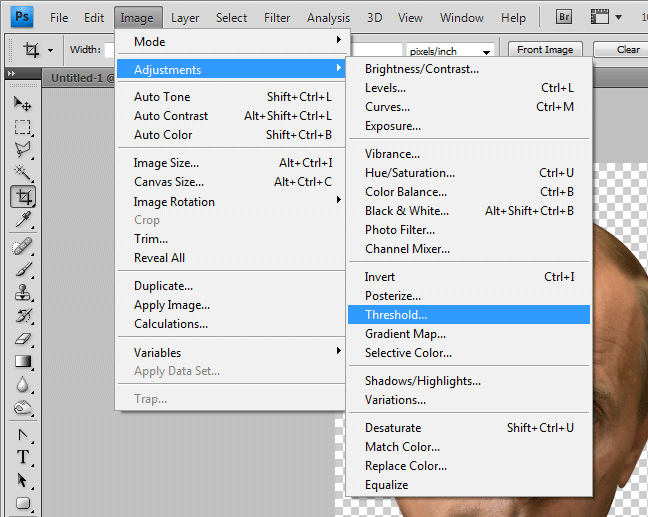Open the Filter menu
The height and width of the screenshot is (517, 648).
(x=277, y=18)
